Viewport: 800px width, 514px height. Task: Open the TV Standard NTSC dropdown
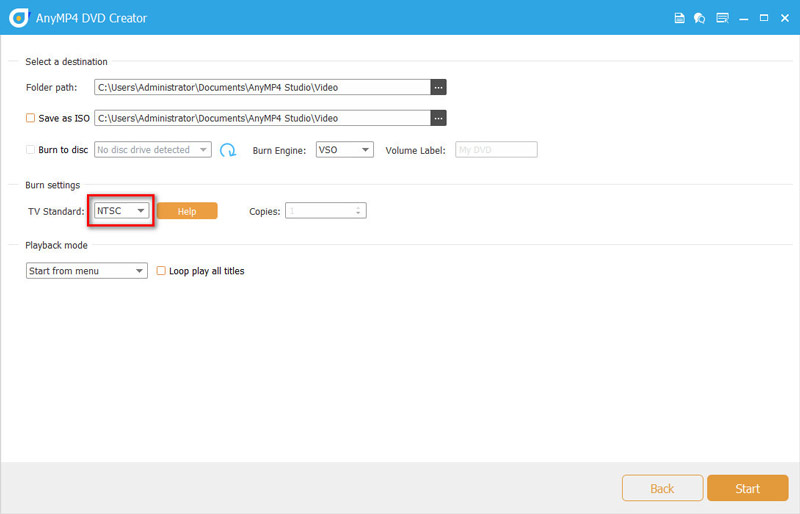tap(121, 210)
